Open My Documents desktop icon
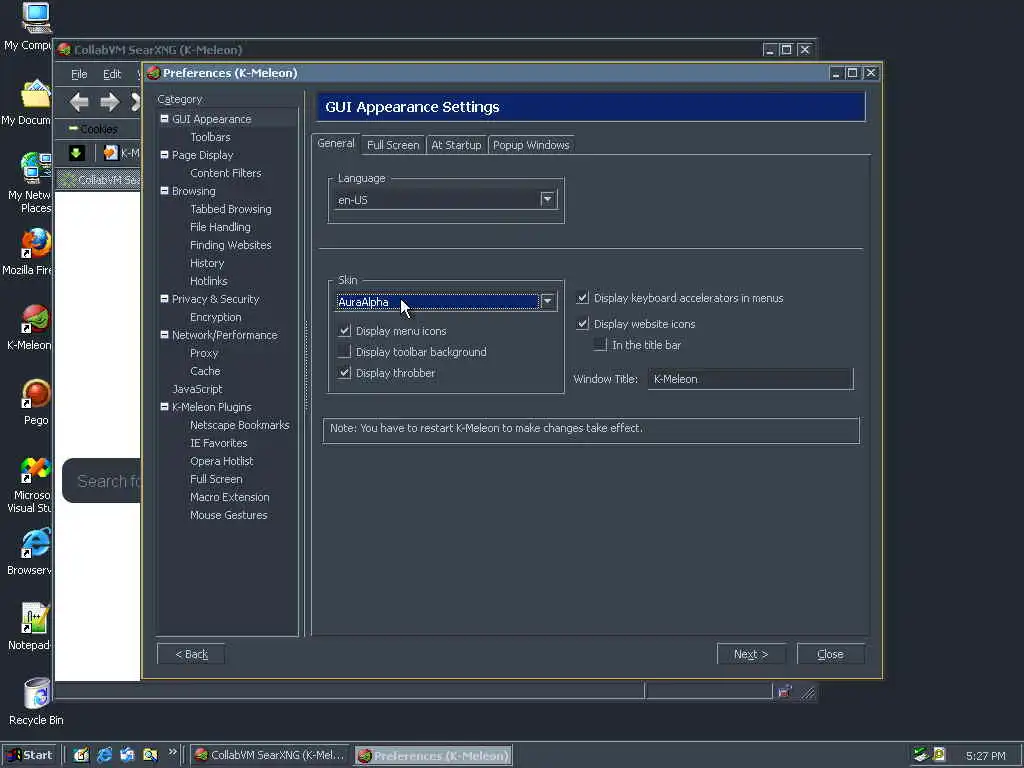This screenshot has width=1024, height=768. pos(35,94)
